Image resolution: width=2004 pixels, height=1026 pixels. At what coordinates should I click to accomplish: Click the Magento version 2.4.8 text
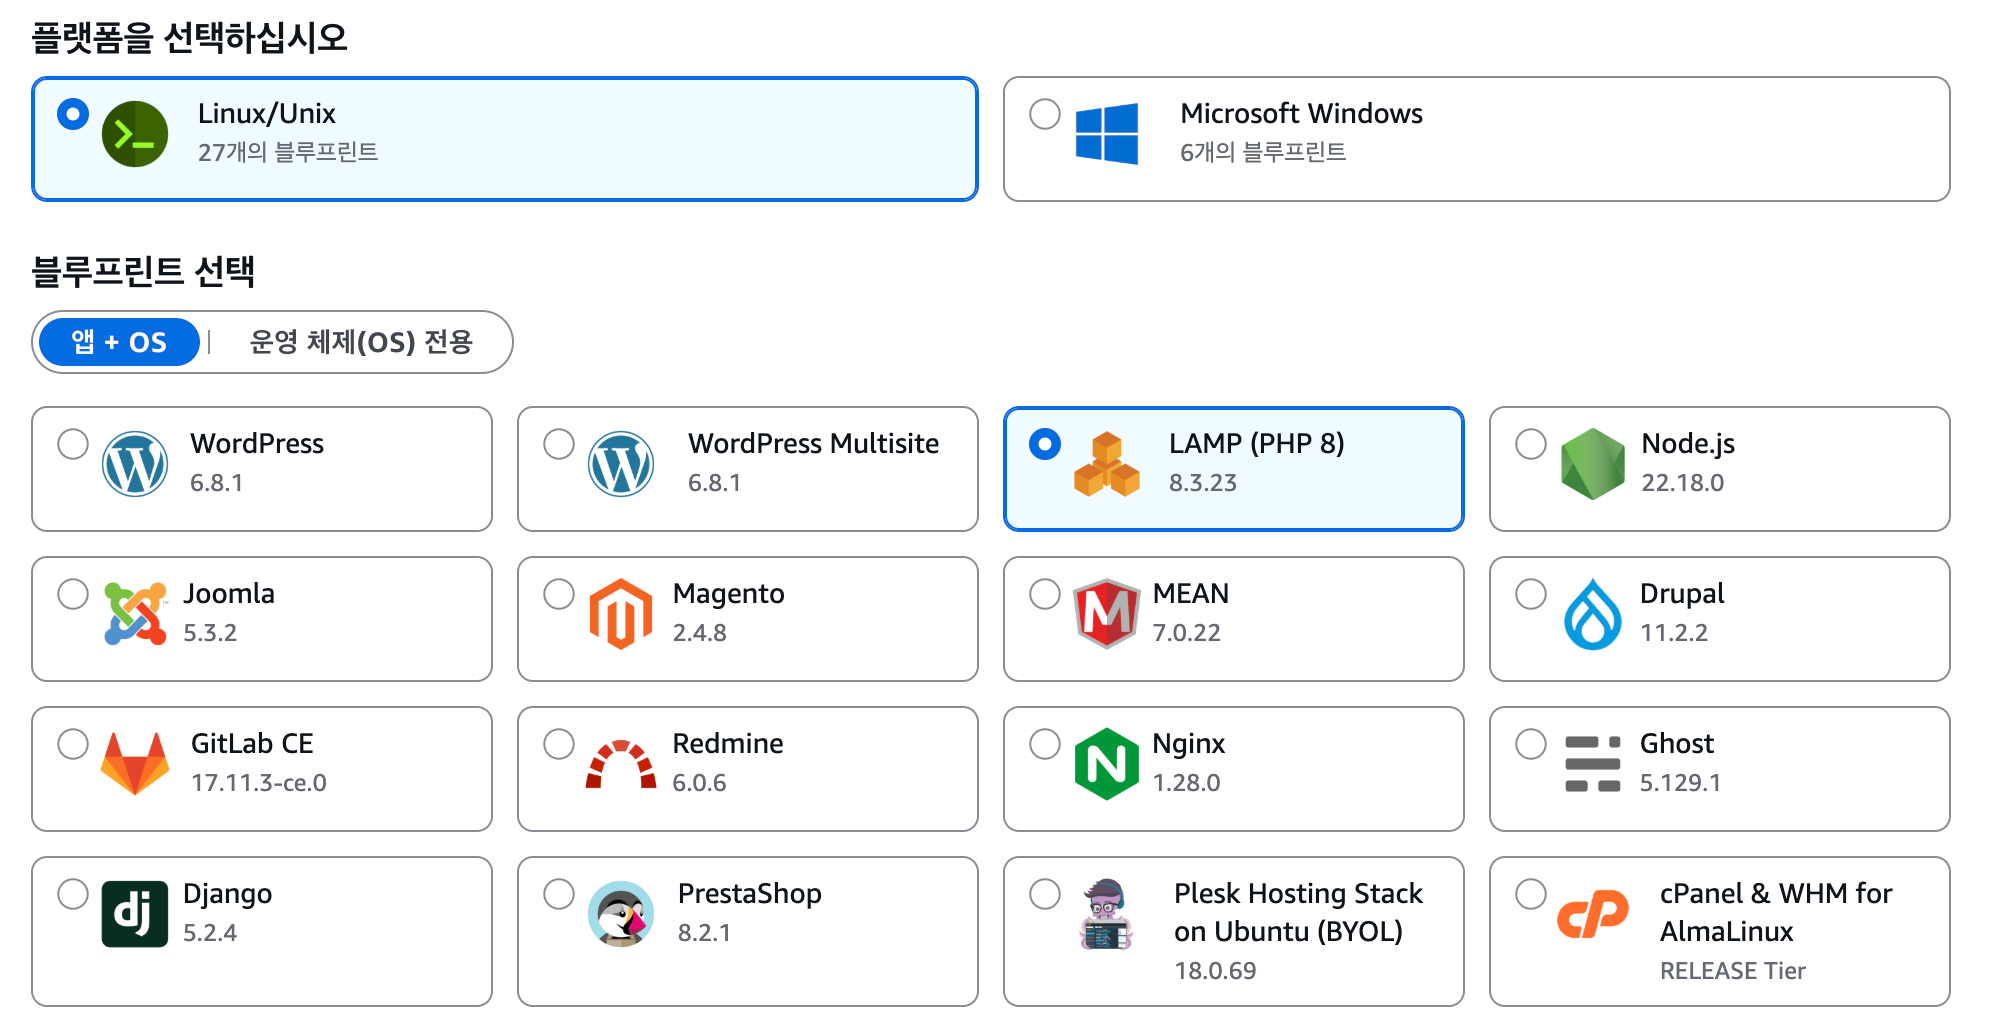click(x=700, y=633)
